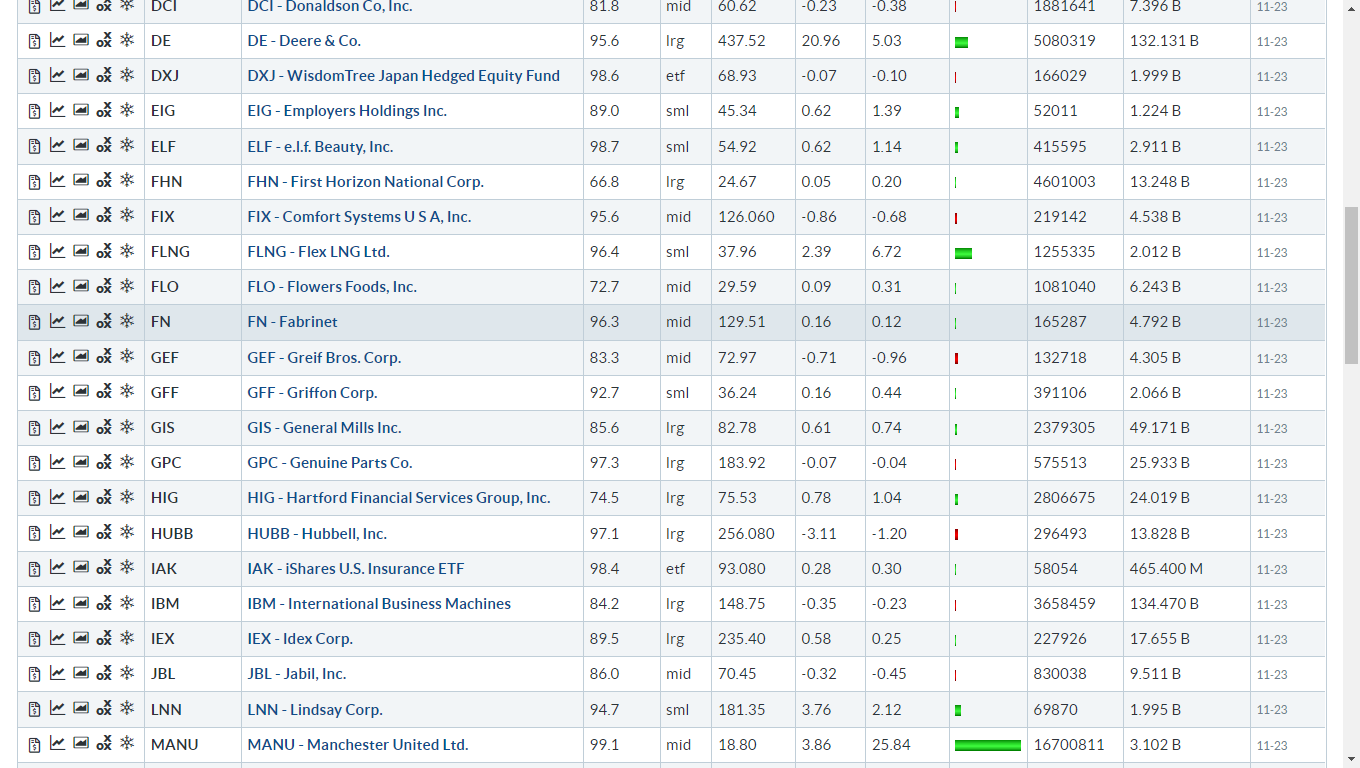Follow the HUBB - Hubbell, Inc. link
Viewport: 1360px width, 768px height.
317,534
